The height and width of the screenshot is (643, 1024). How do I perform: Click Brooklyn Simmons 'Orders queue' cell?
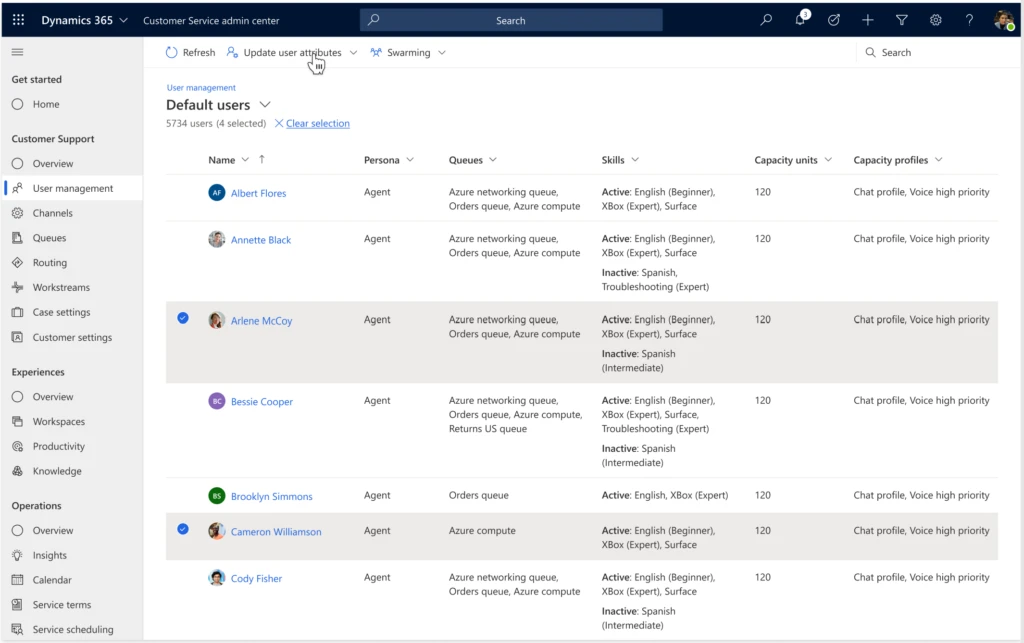pos(479,495)
